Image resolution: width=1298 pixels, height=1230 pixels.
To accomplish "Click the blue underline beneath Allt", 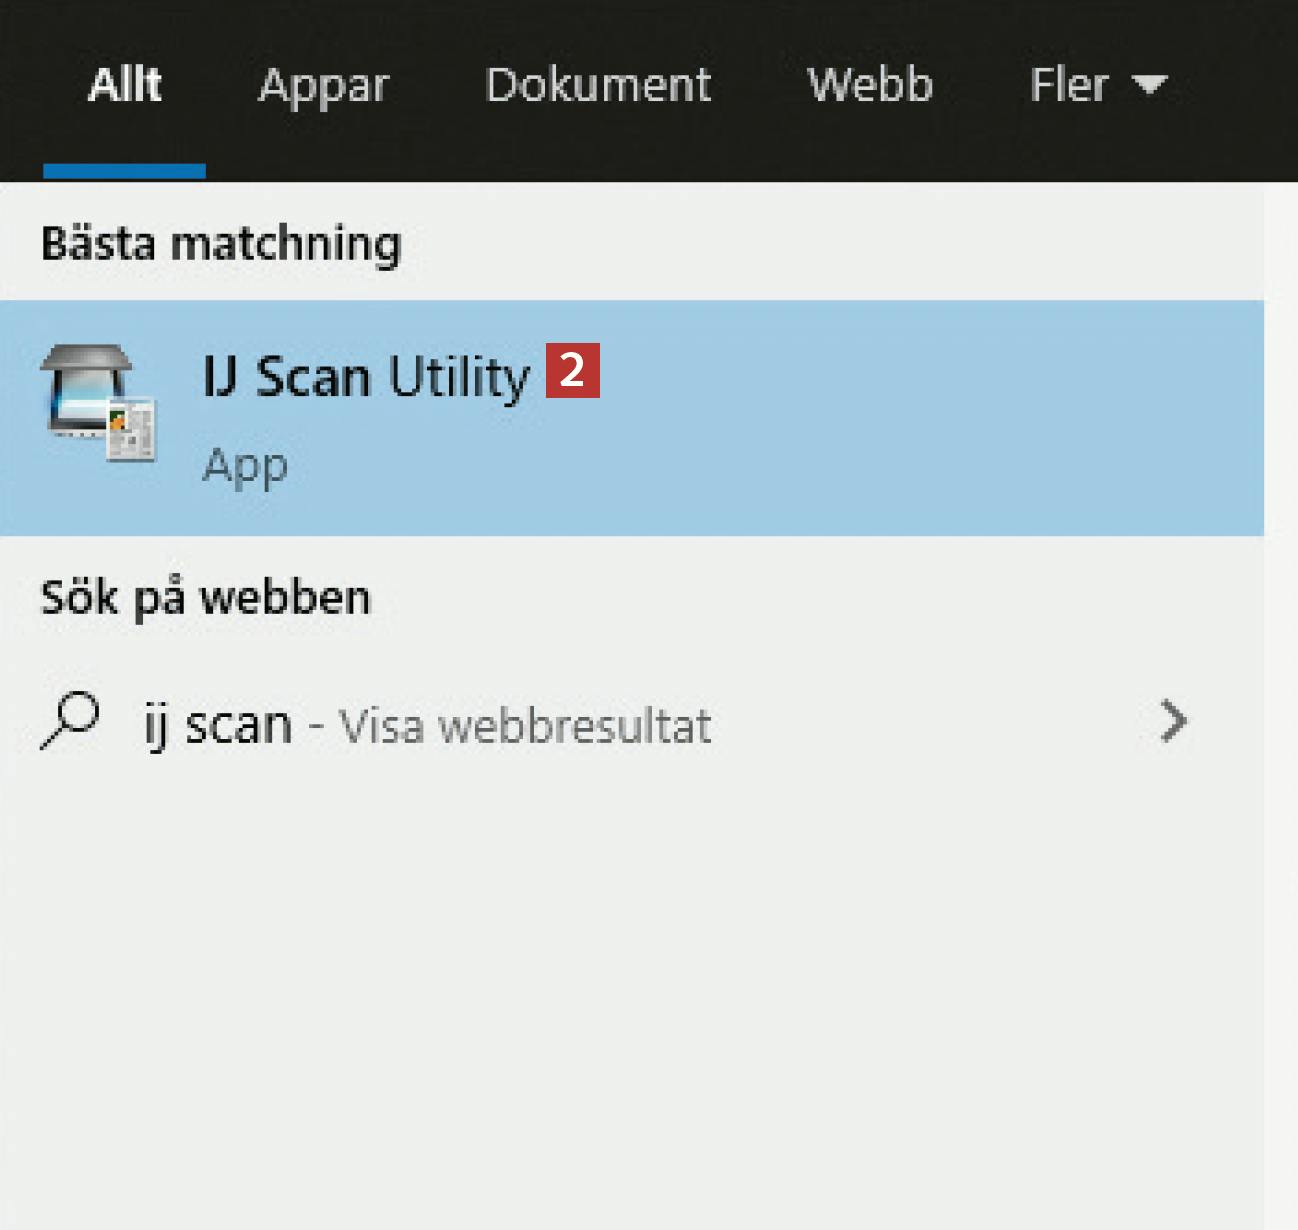I will click(124, 172).
